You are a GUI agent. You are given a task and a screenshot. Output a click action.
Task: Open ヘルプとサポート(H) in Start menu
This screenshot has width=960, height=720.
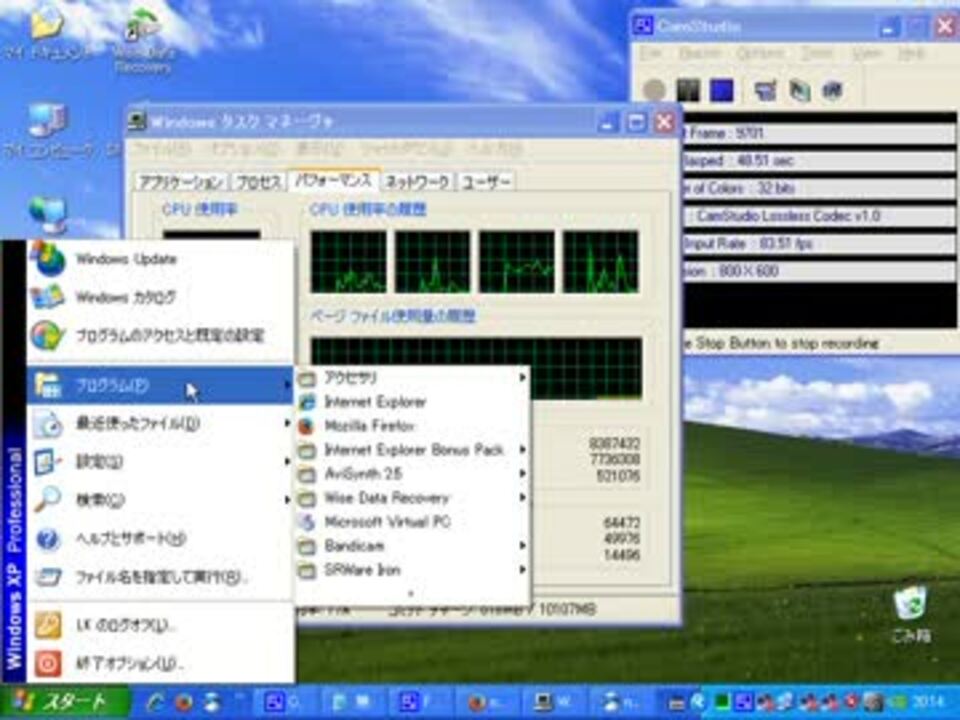[160, 538]
